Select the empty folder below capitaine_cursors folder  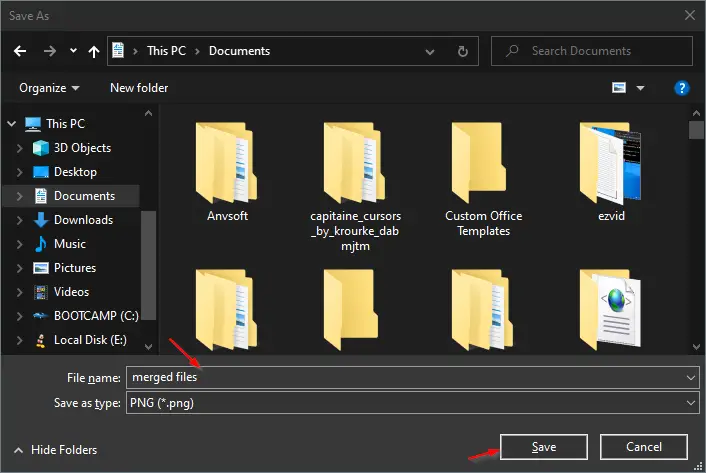tap(351, 310)
